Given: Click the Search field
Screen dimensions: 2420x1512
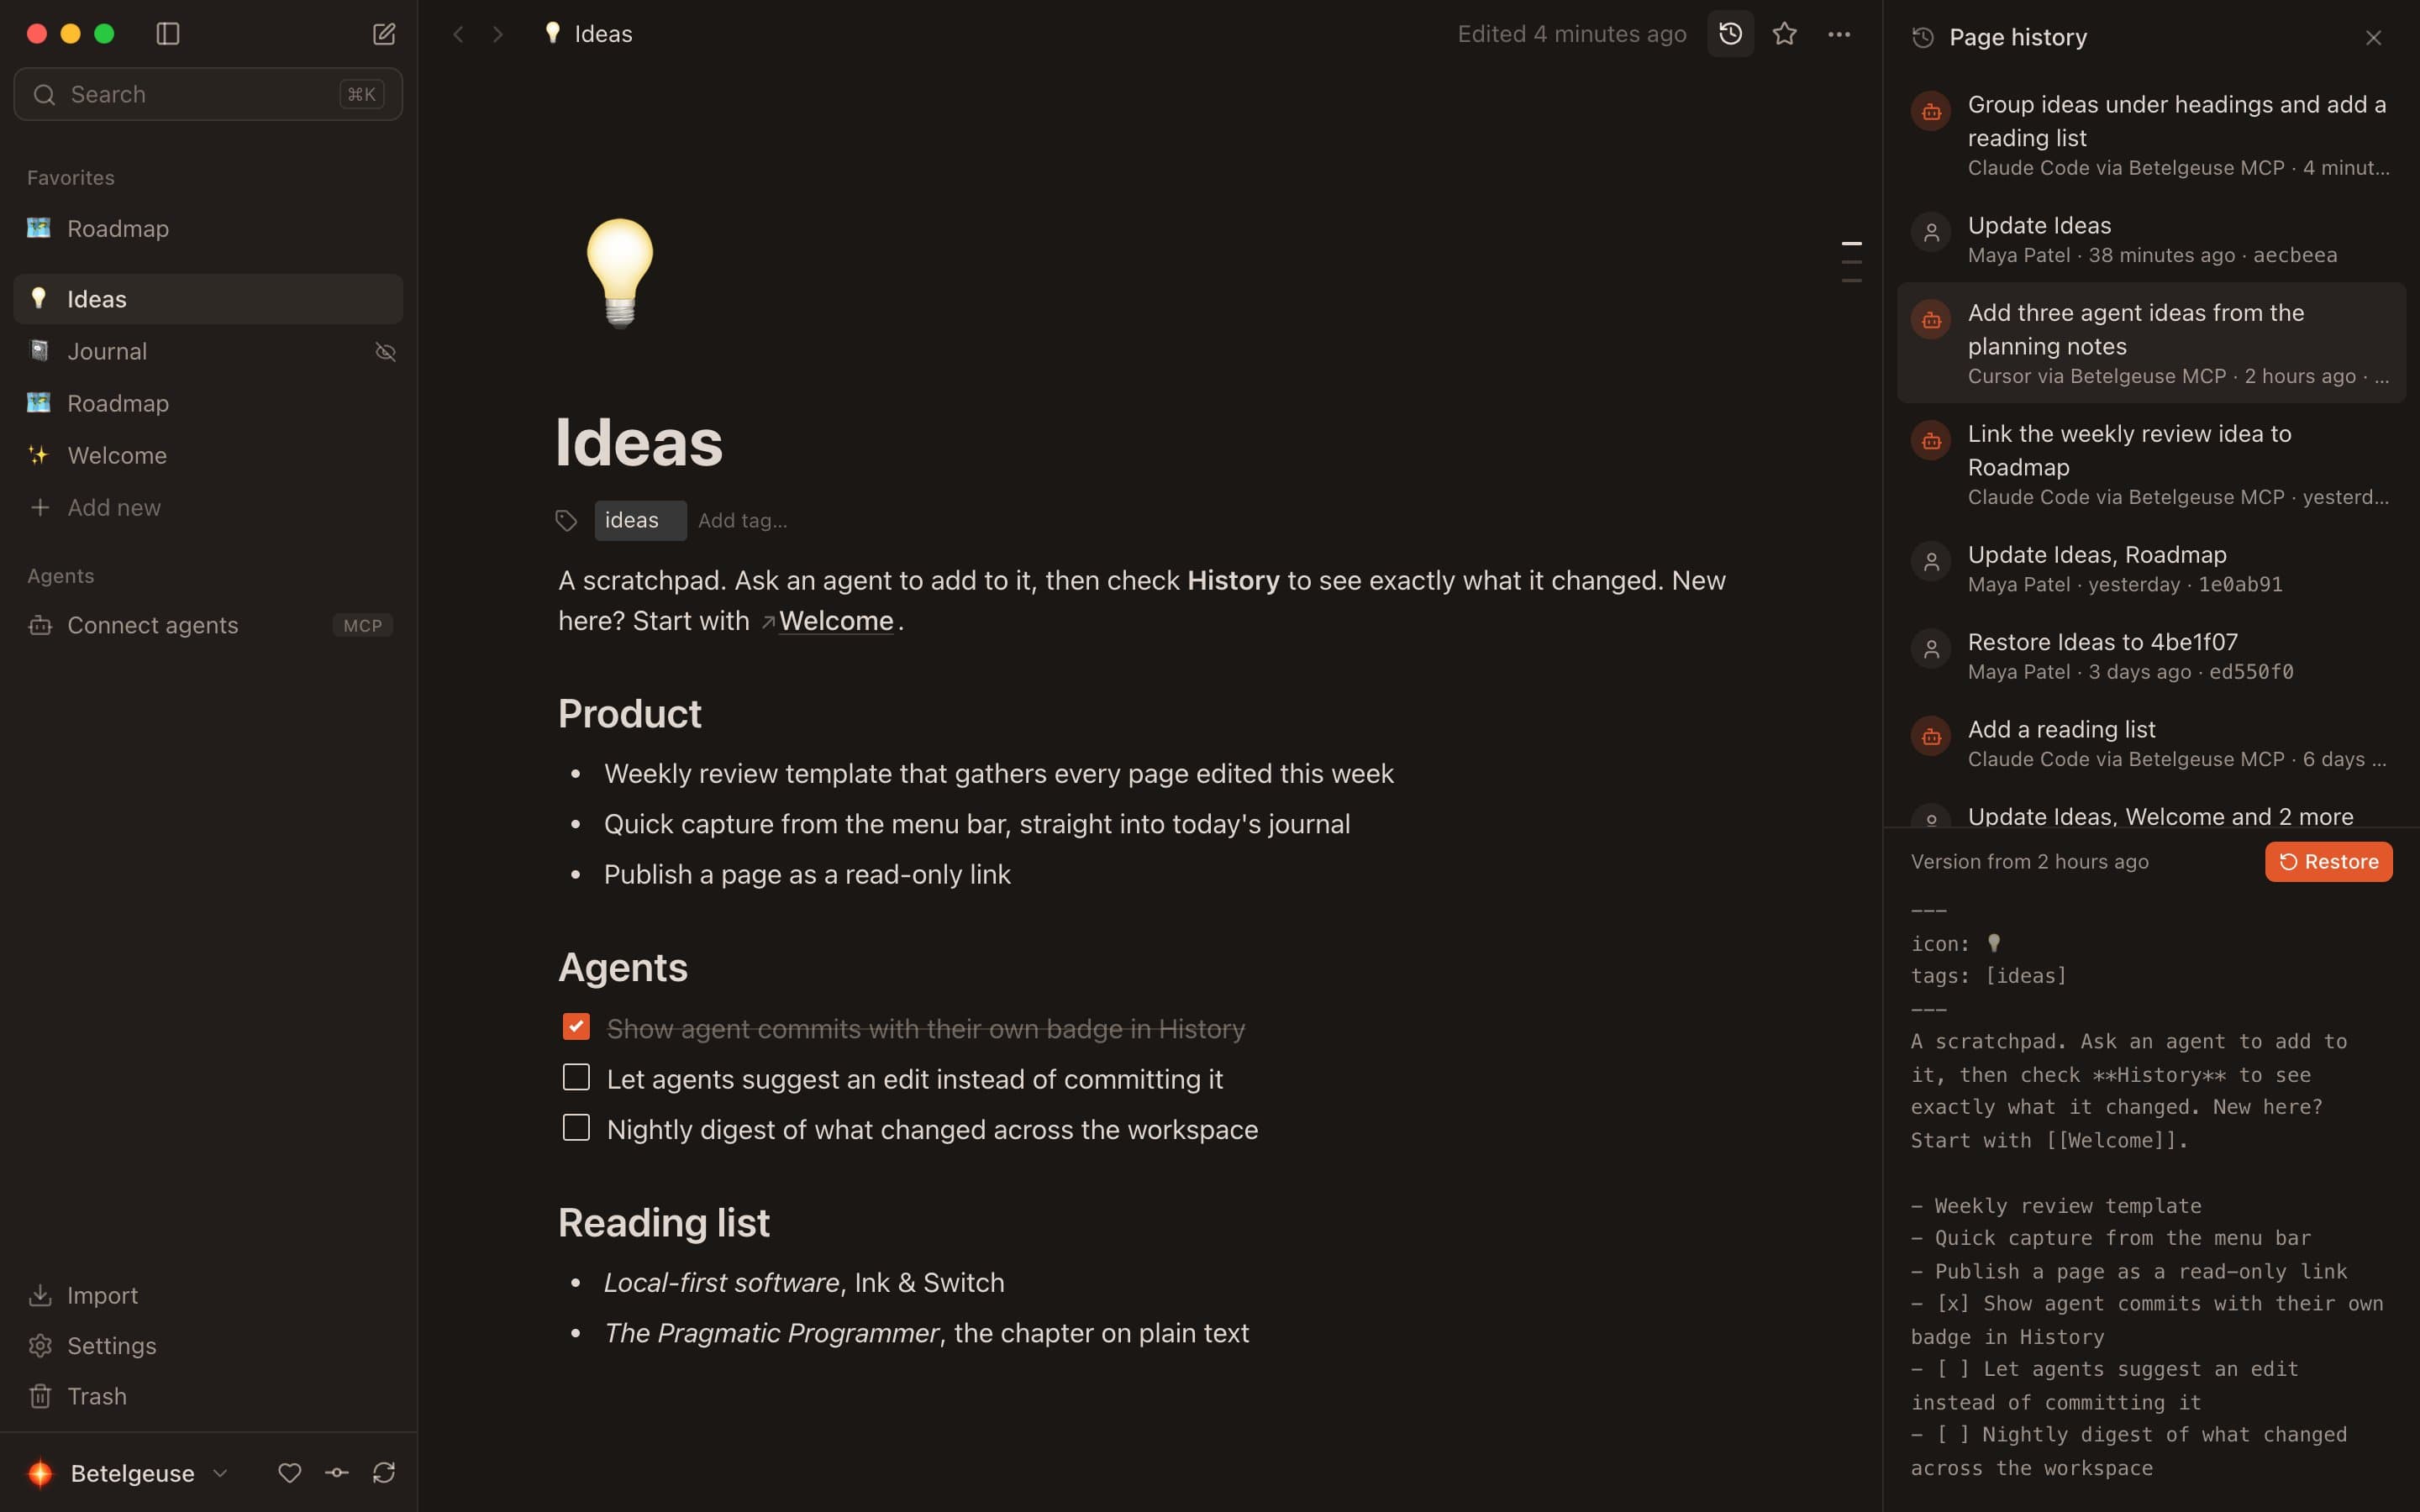Looking at the screenshot, I should pos(208,94).
